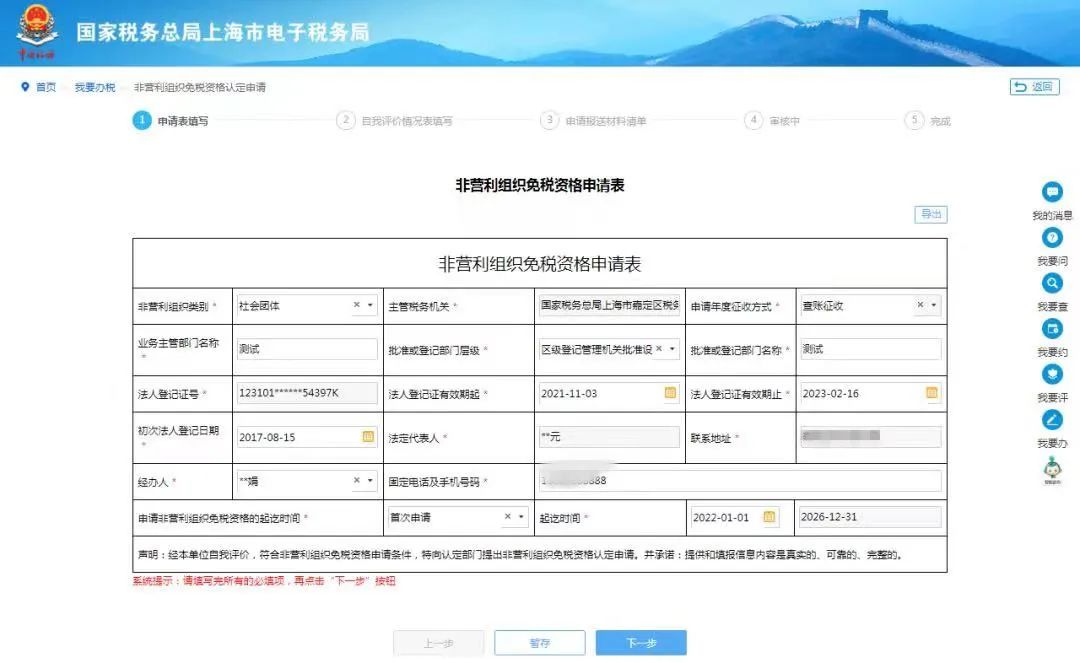The width and height of the screenshot is (1080, 663).
Task: Go to step 4 审核中
Action: pyautogui.click(x=772, y=120)
